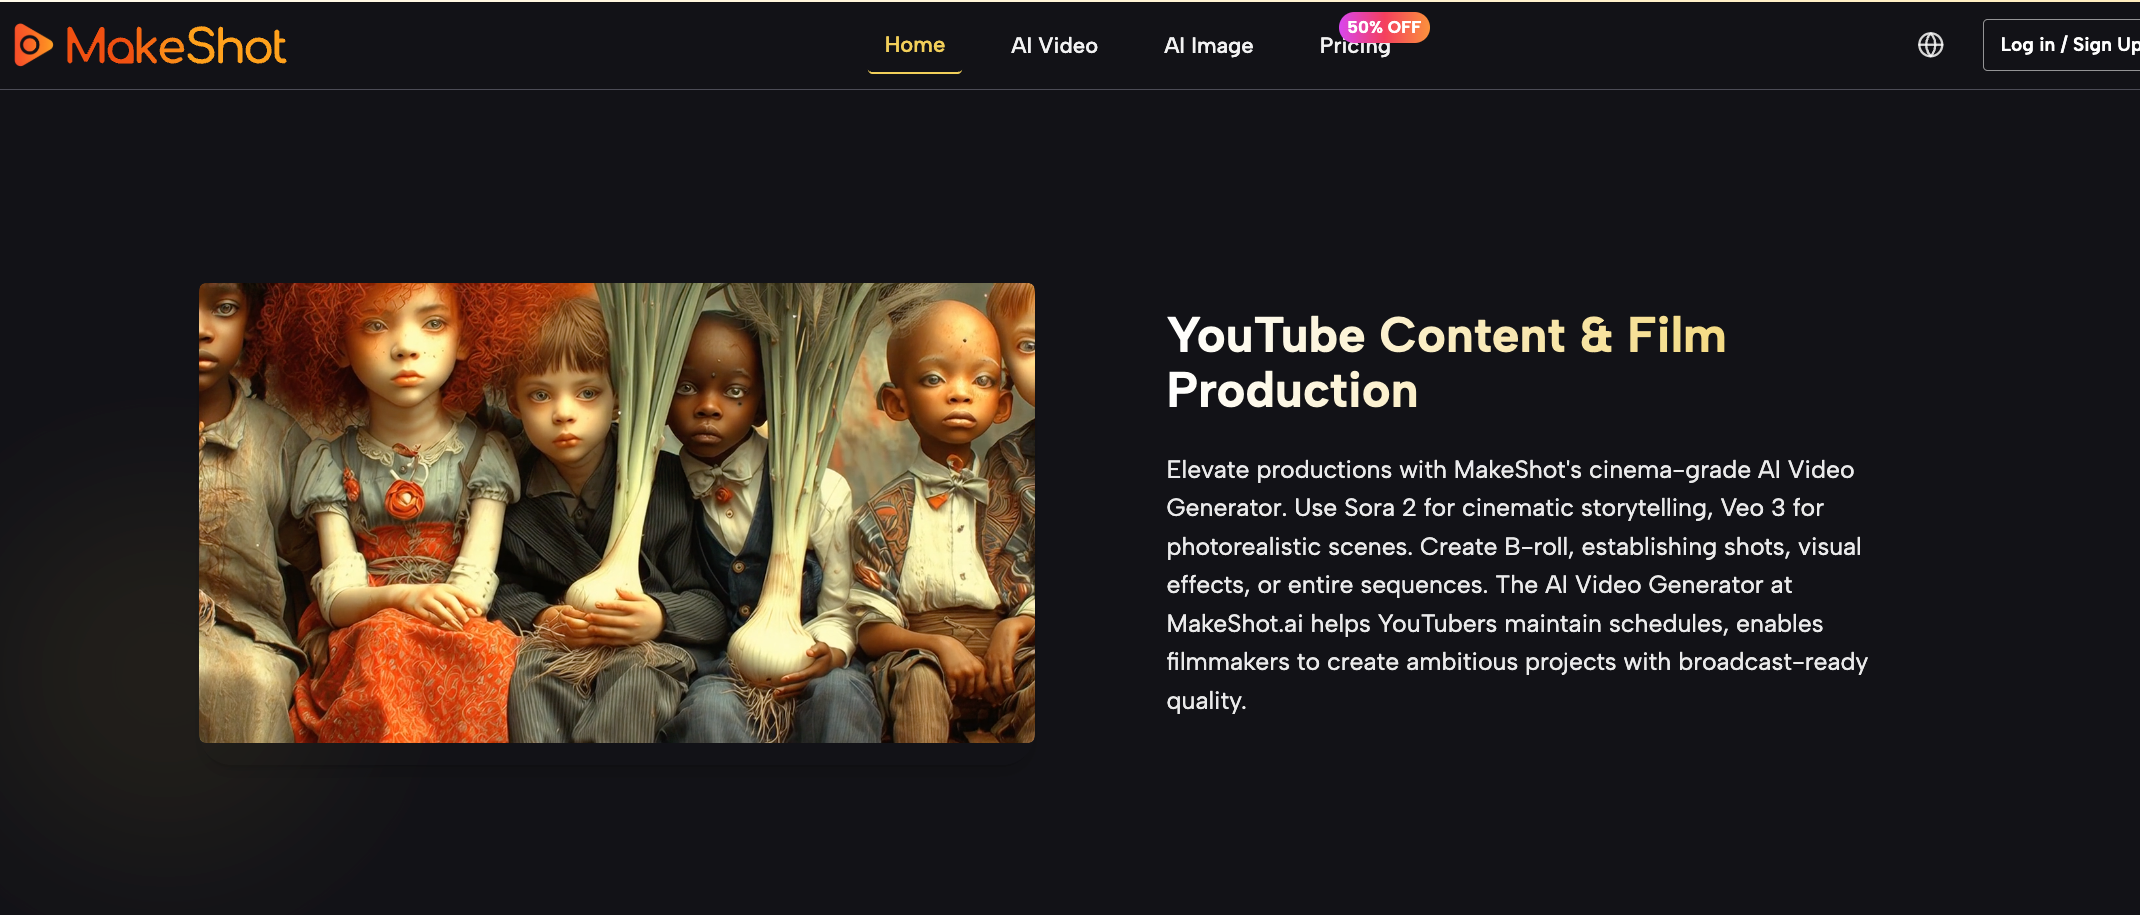Viewport: 2140px width, 915px height.
Task: Click the word quality ending the paragraph
Action: pos(1204,701)
